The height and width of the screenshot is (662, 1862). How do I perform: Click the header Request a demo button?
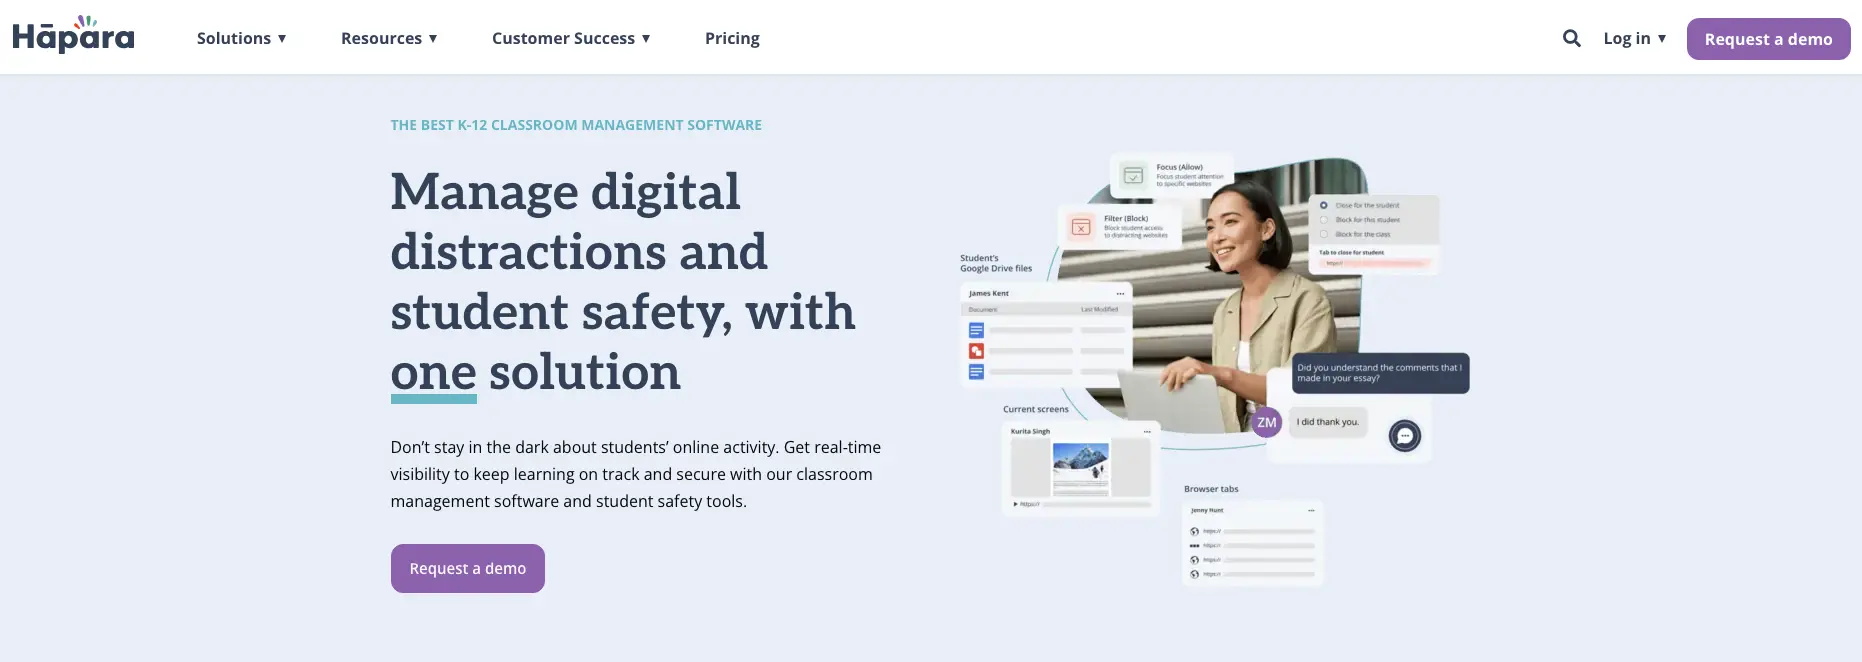(1768, 39)
